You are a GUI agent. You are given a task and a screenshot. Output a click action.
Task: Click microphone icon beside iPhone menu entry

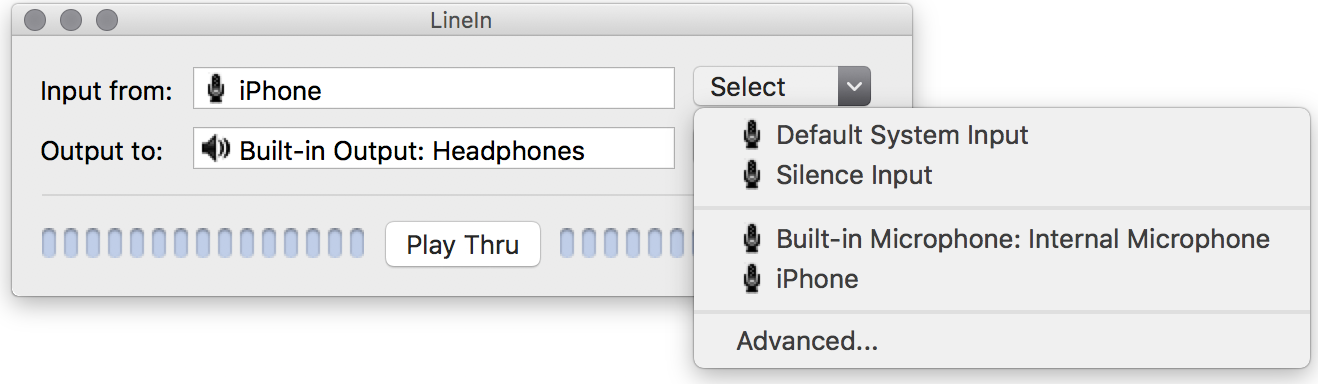click(x=751, y=279)
